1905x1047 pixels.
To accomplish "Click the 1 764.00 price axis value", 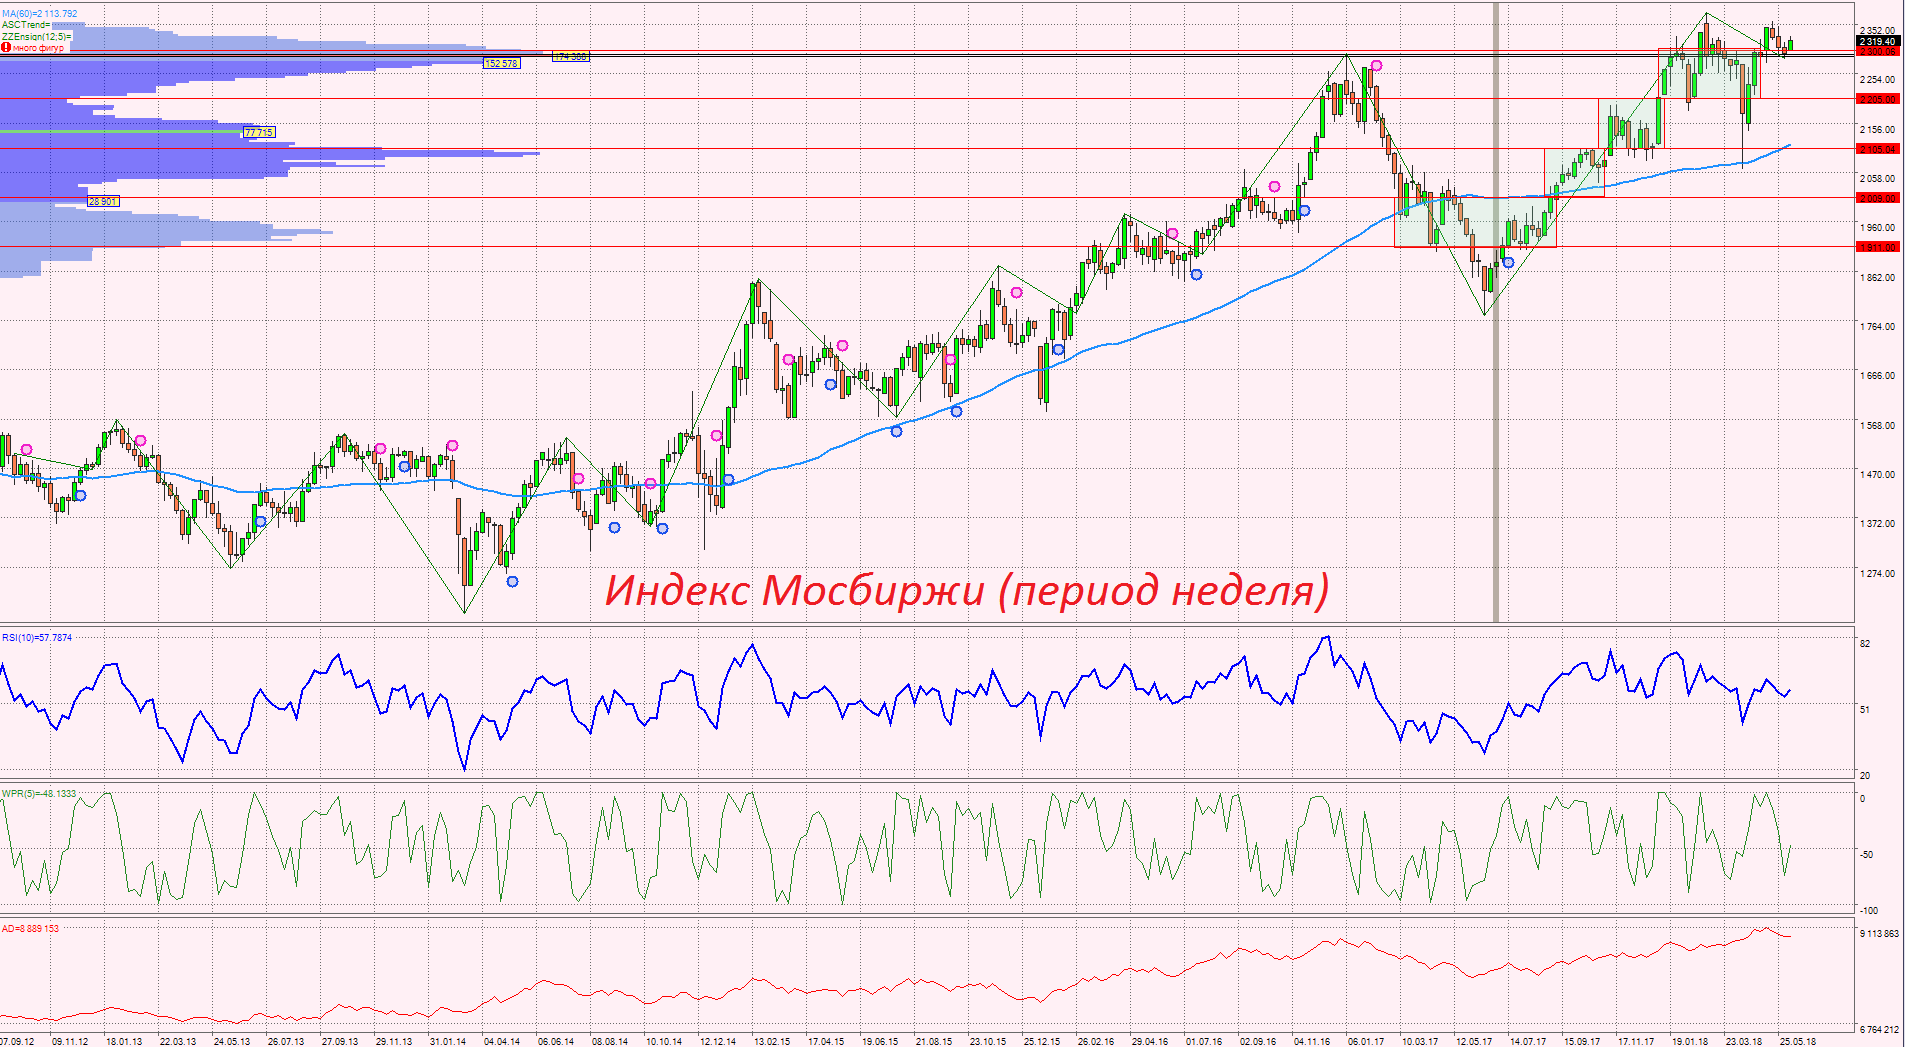I will [1877, 326].
